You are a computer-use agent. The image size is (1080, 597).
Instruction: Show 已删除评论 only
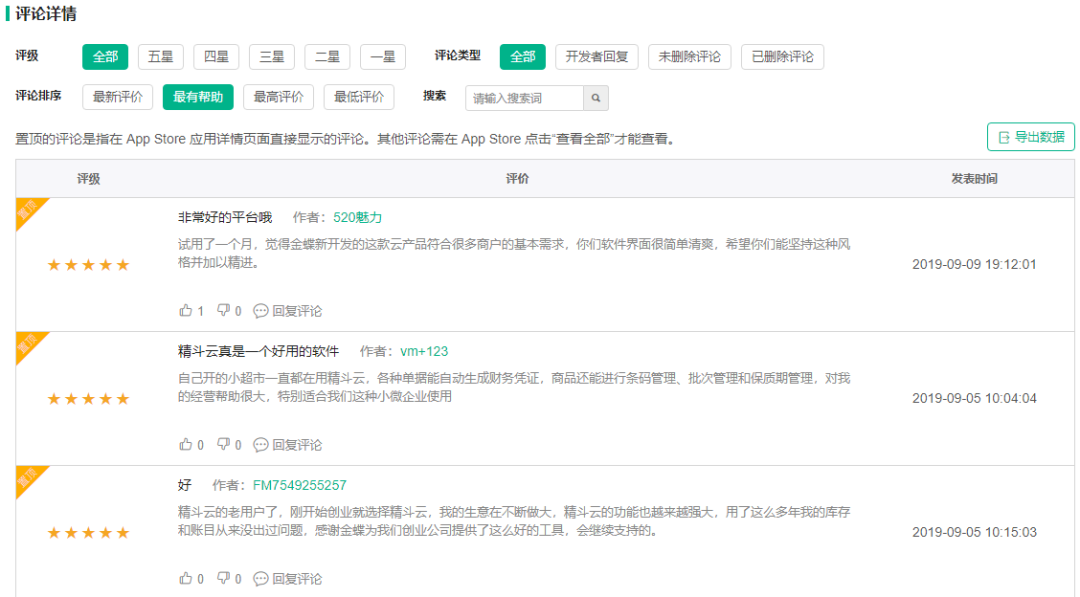[x=782, y=56]
